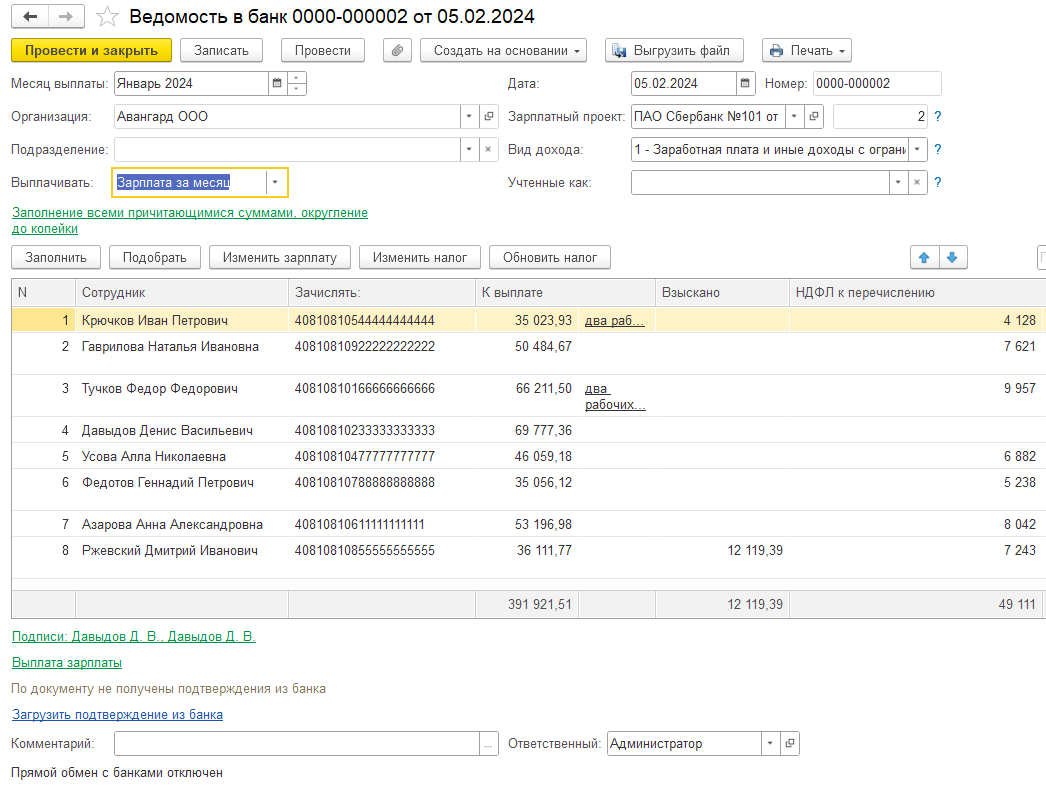Screen dimensions: 1046x792
Task: Sort by Сотрудник column header
Action: [x=181, y=293]
